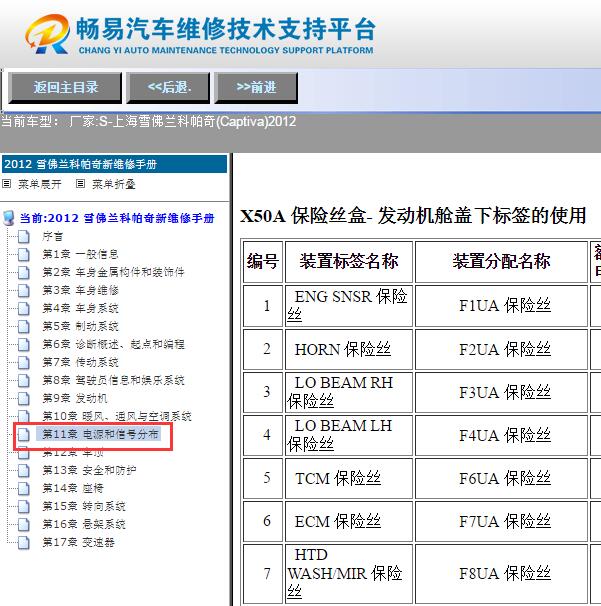601x606 pixels.
Task: Click the F1UA 保险丝 cell
Action: coord(501,306)
